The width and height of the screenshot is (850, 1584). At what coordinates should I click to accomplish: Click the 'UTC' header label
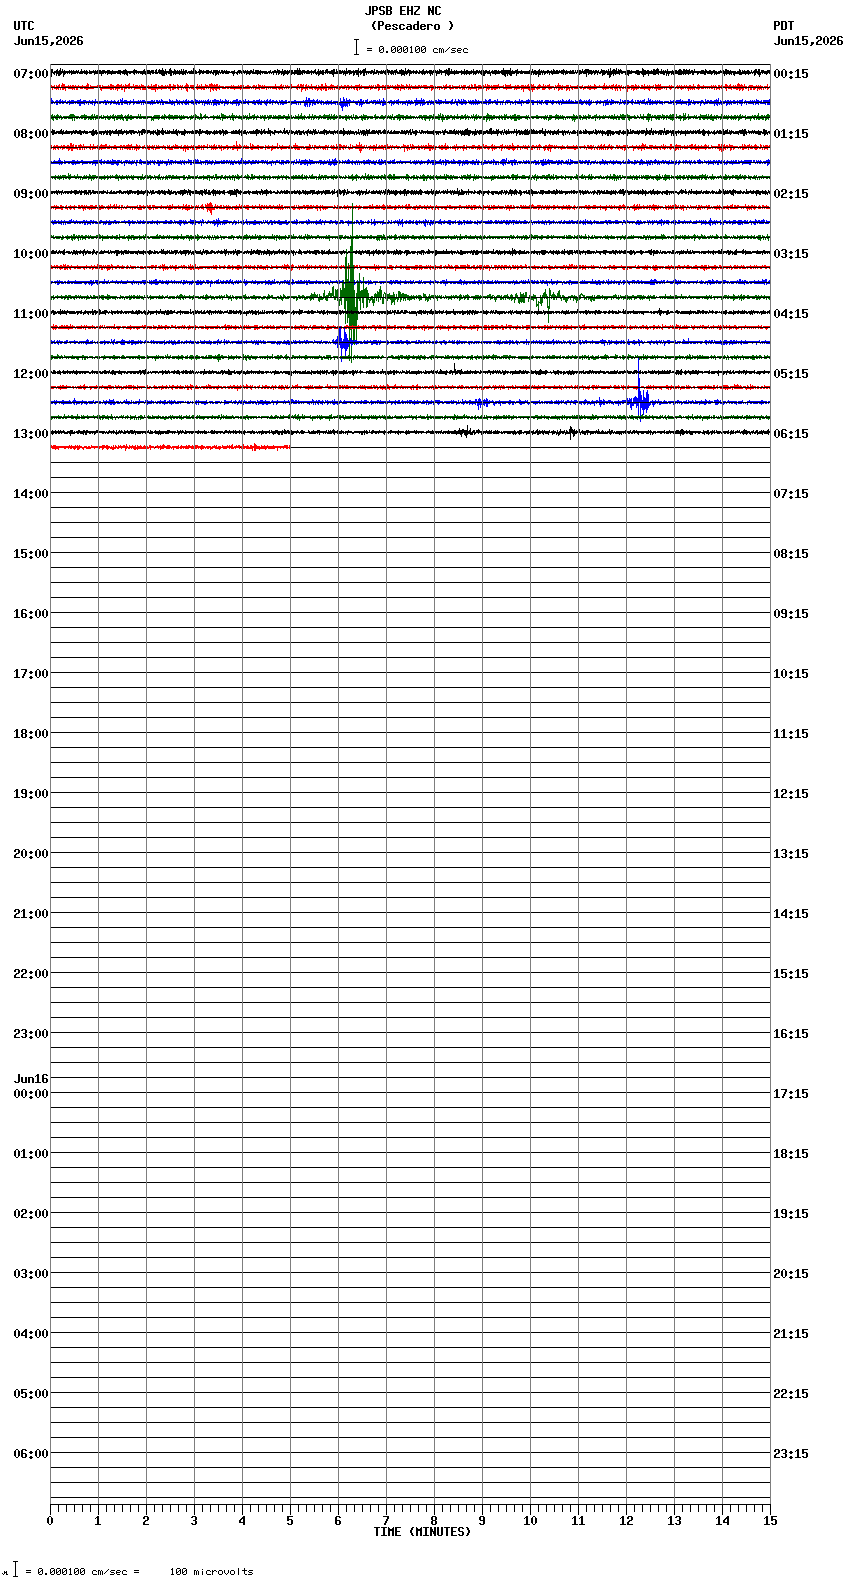[x=24, y=26]
